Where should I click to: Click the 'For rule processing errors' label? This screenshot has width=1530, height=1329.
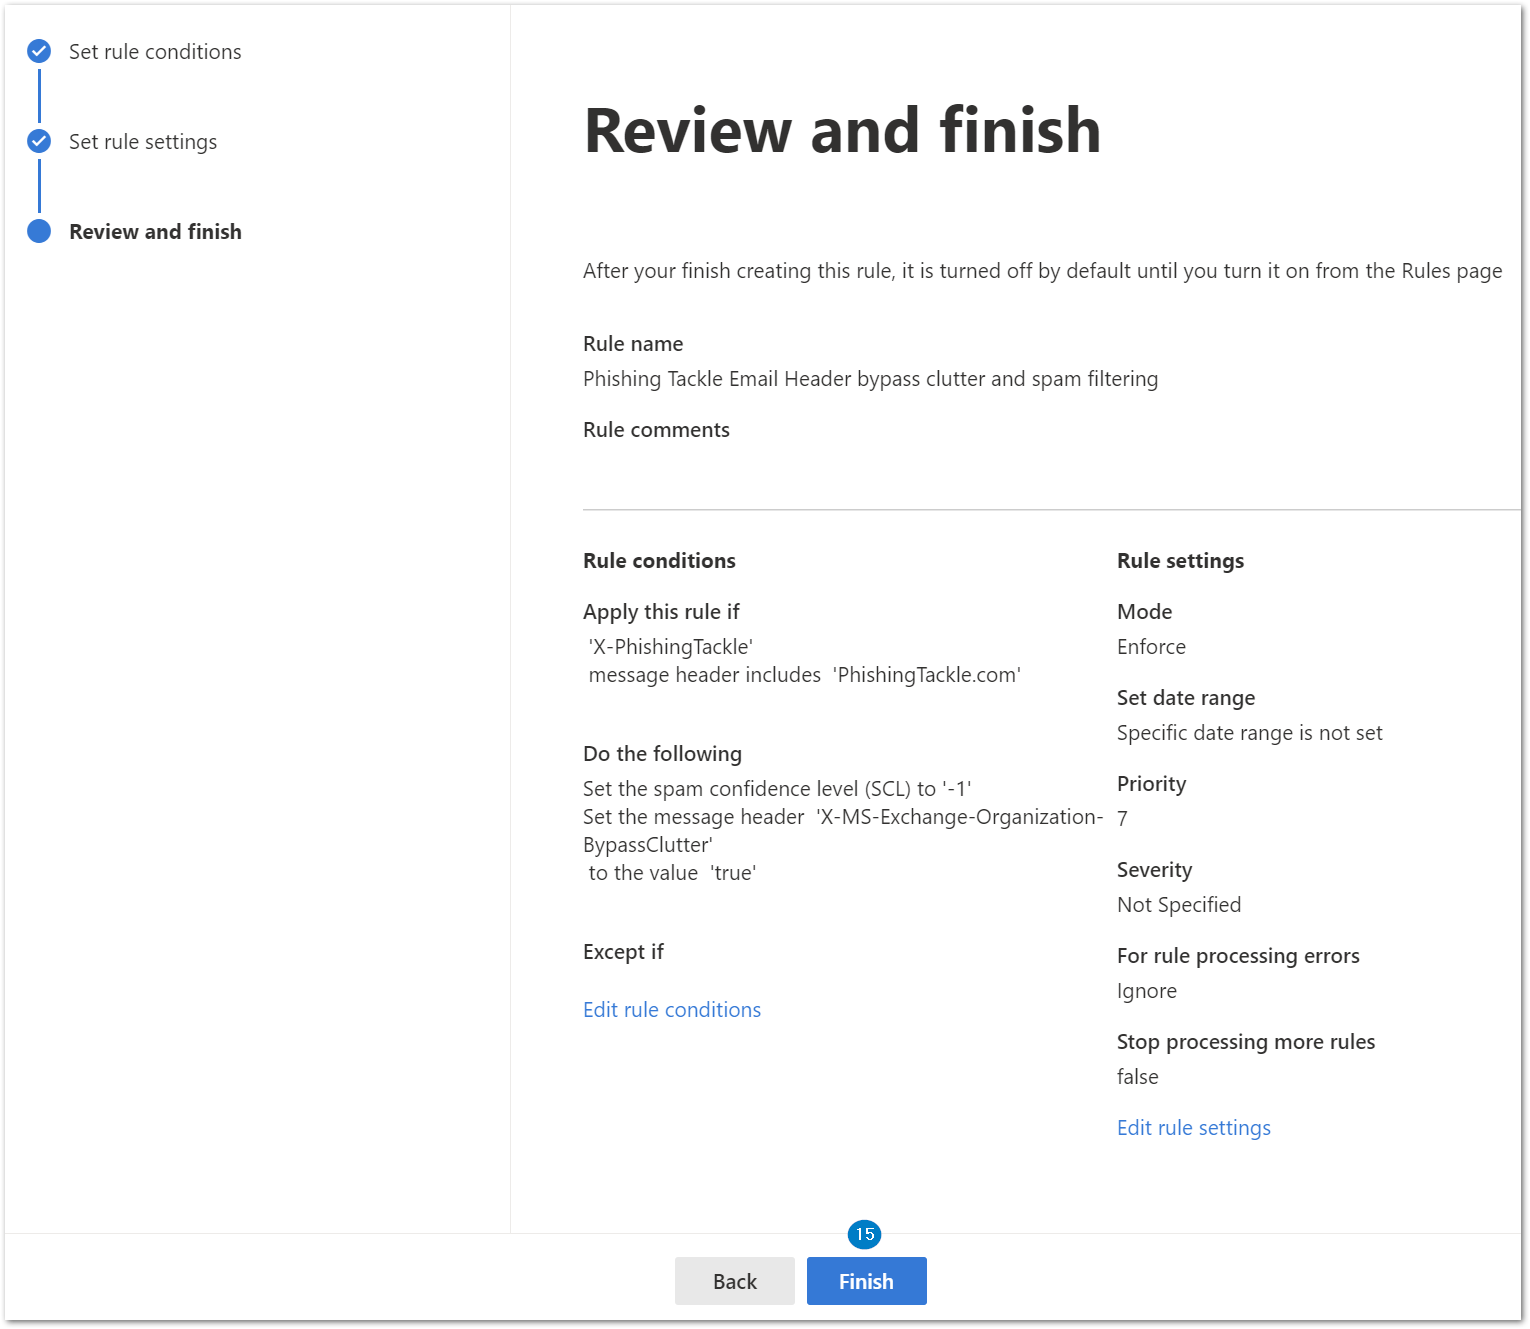(x=1238, y=956)
